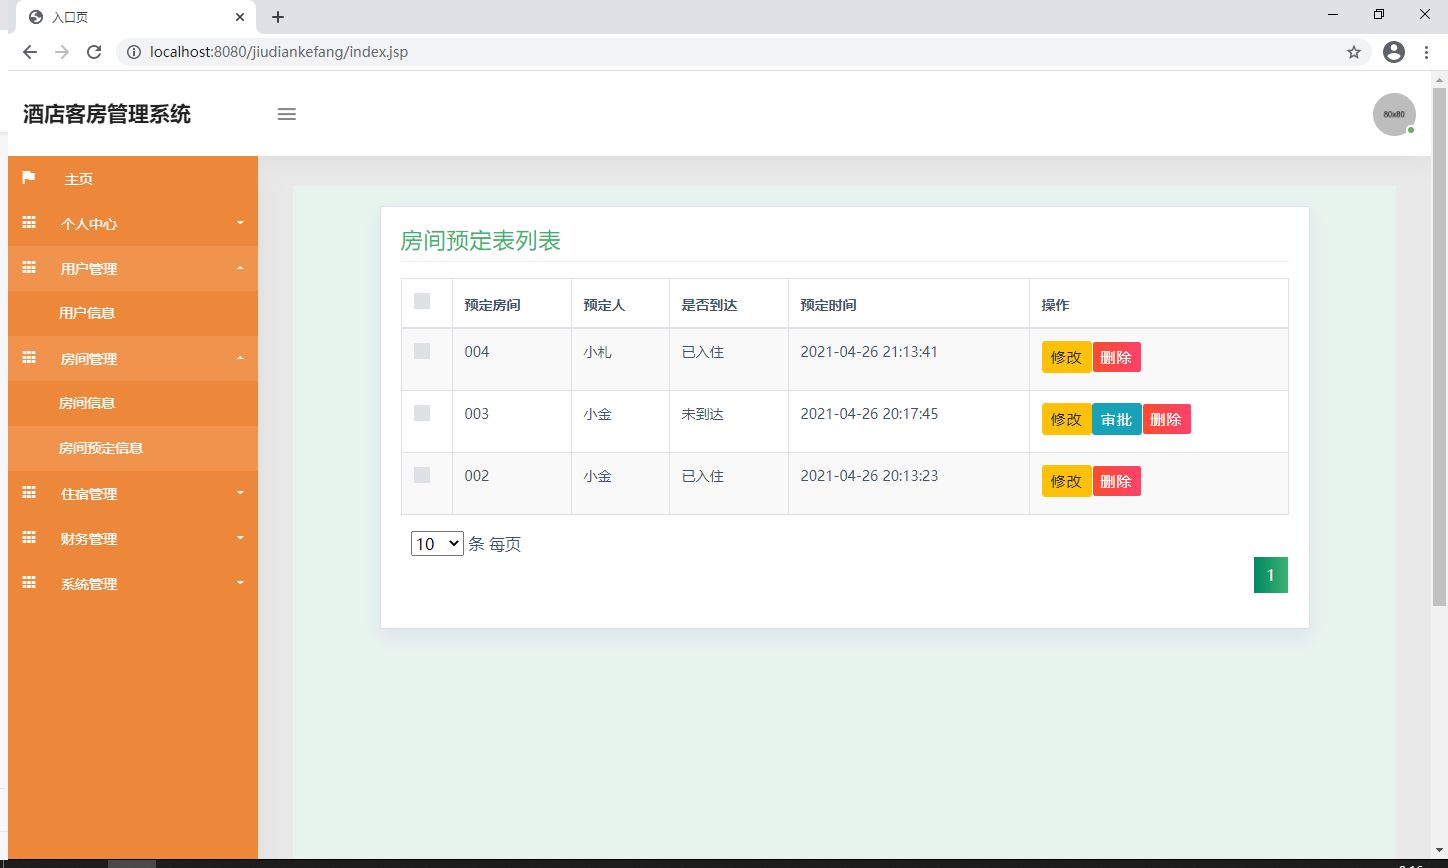Click 删除 for room 002
Viewport: 1448px width, 868px height.
click(1116, 481)
